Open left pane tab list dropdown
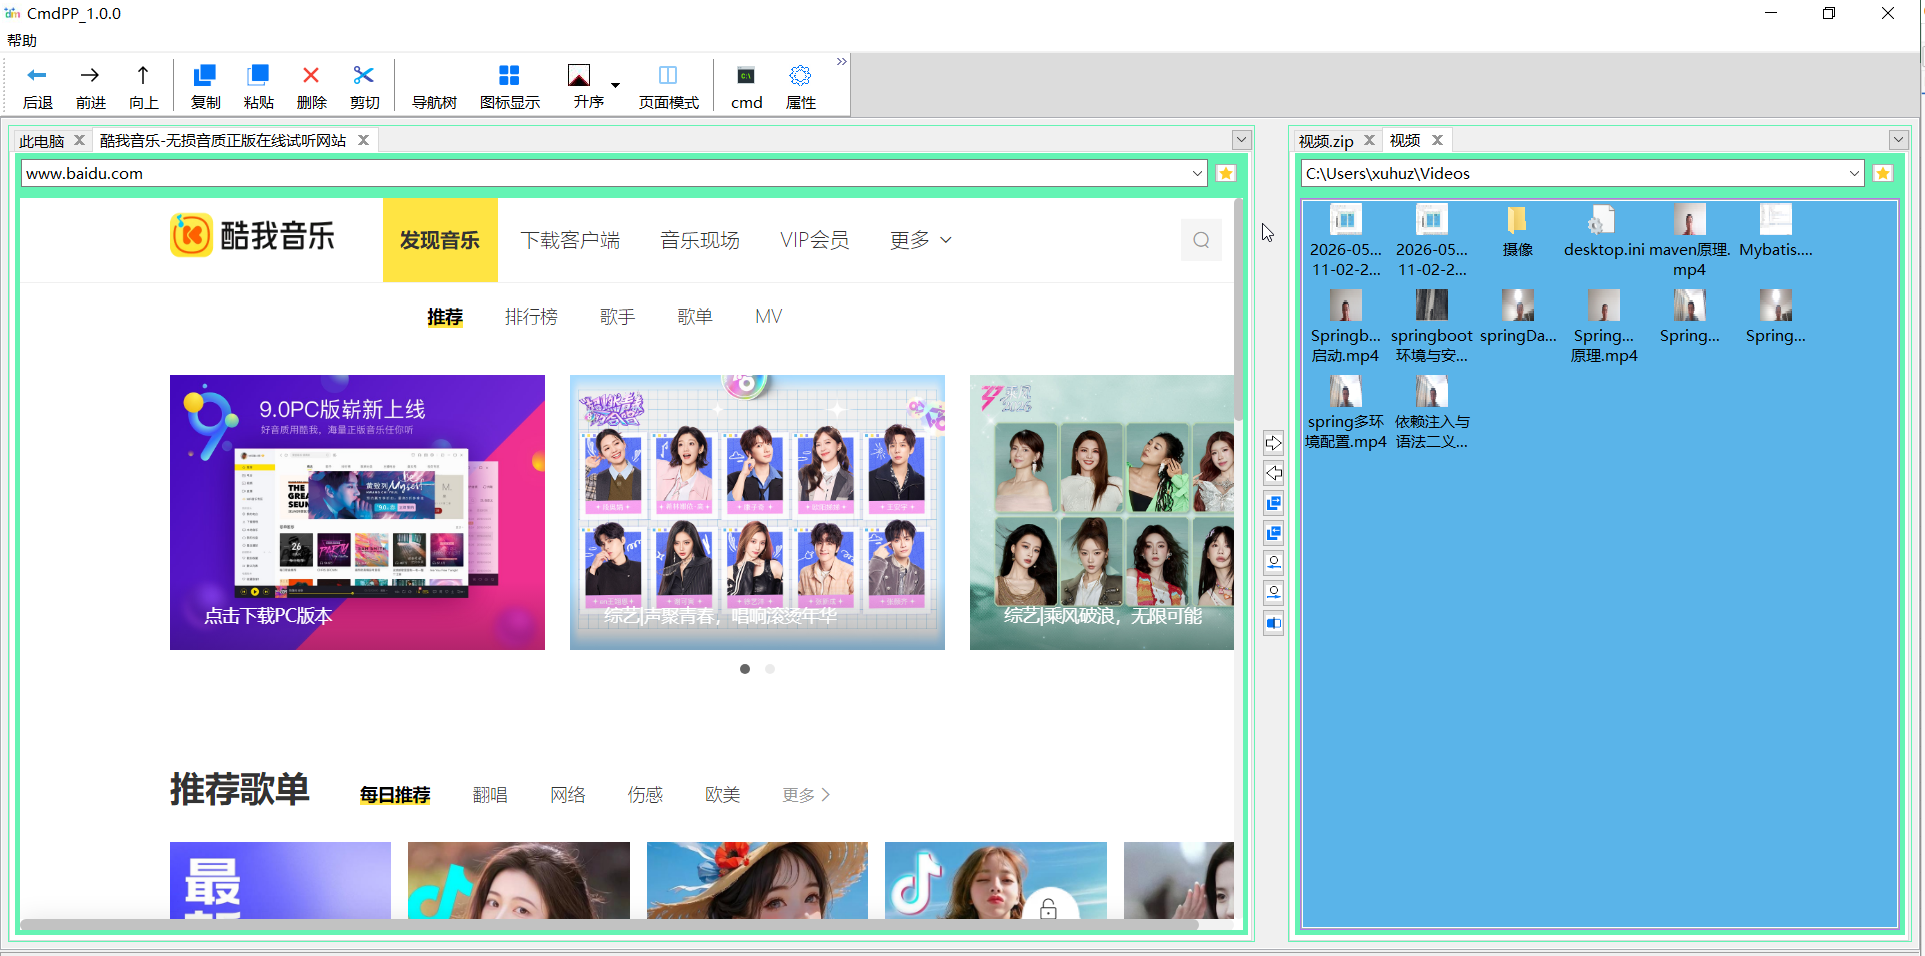The height and width of the screenshot is (956, 1925). [x=1241, y=140]
